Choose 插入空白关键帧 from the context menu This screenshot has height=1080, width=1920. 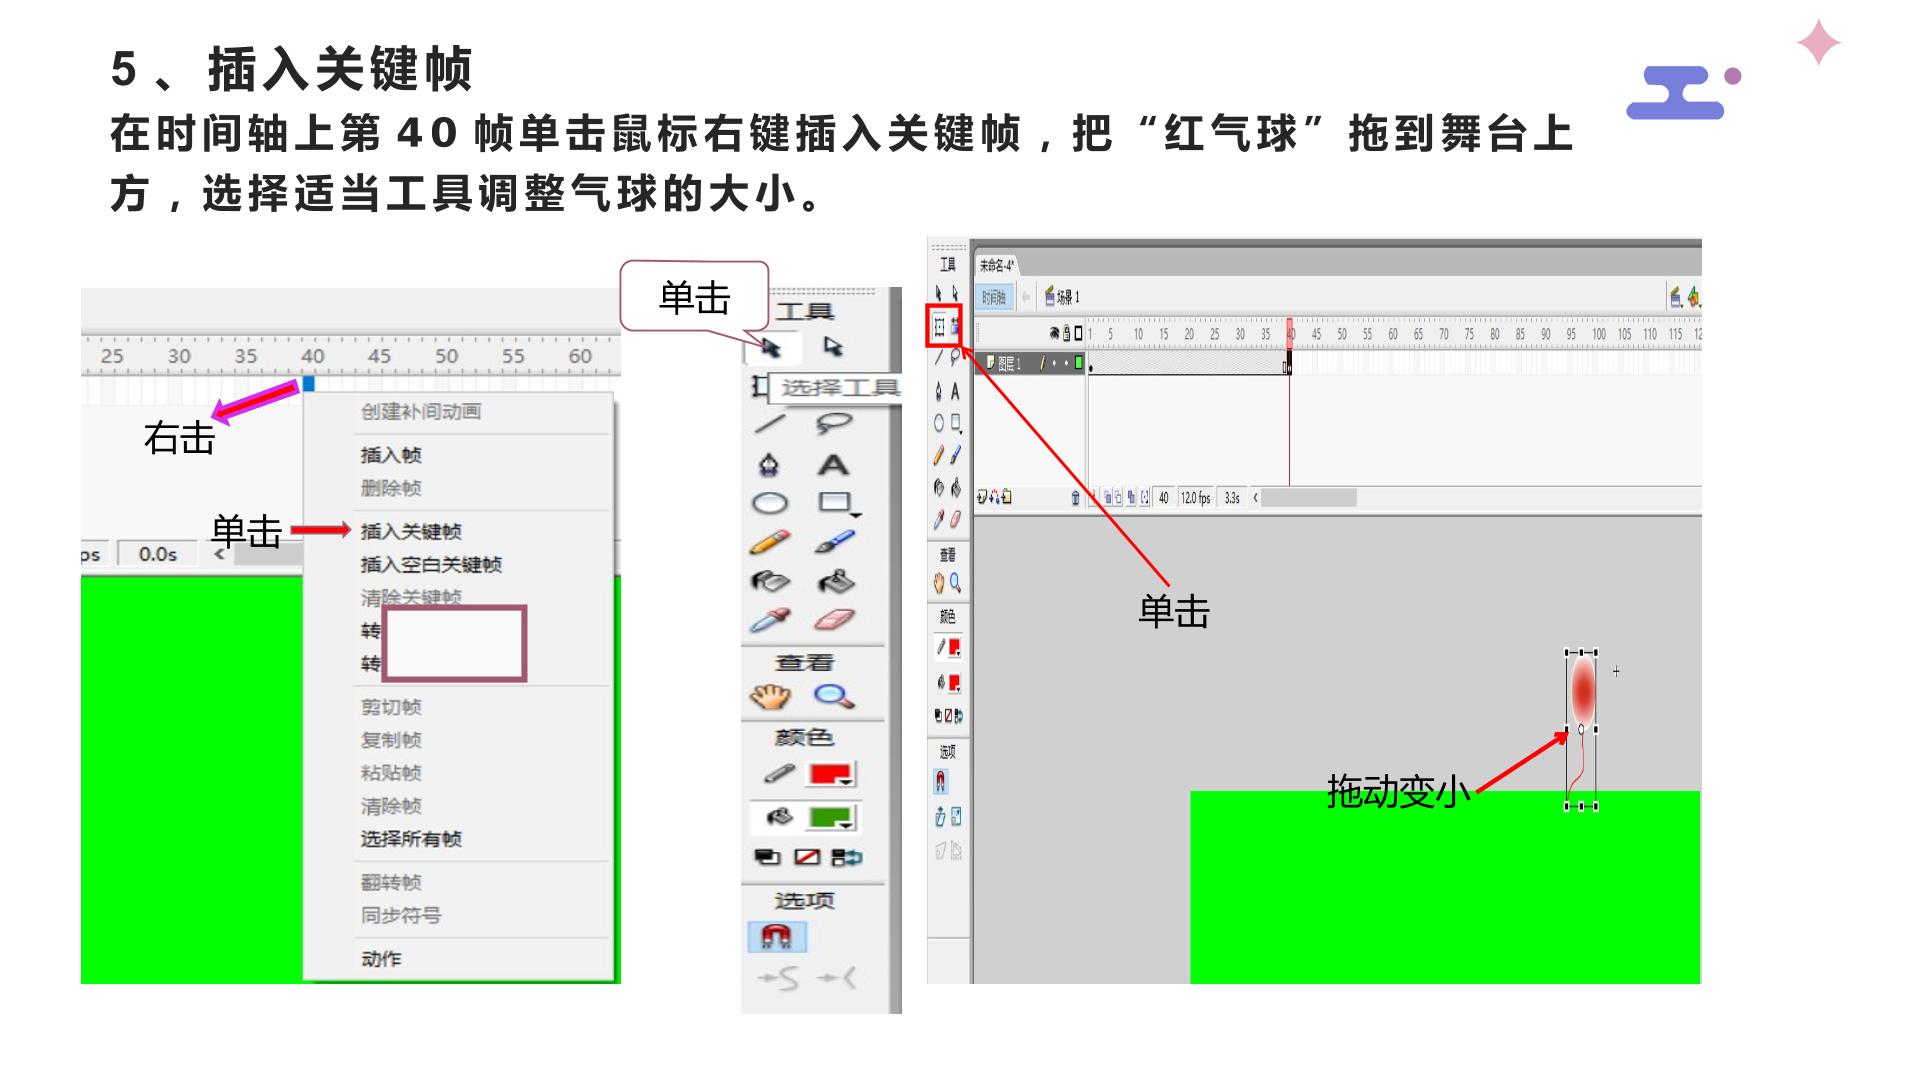coord(431,565)
